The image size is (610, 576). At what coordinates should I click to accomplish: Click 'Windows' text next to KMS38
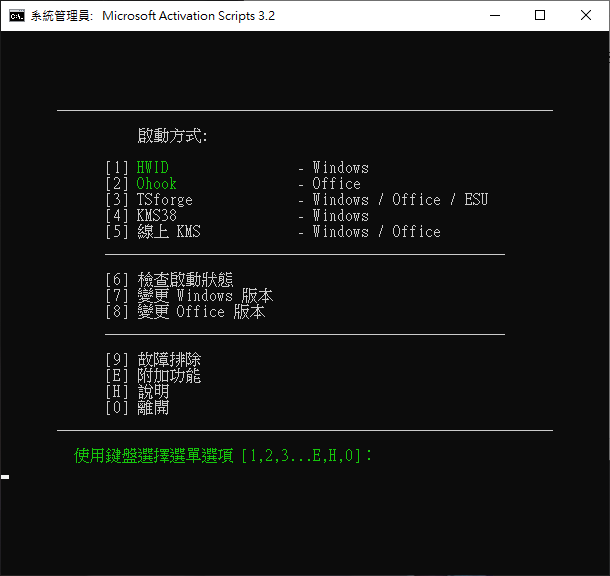[340, 215]
